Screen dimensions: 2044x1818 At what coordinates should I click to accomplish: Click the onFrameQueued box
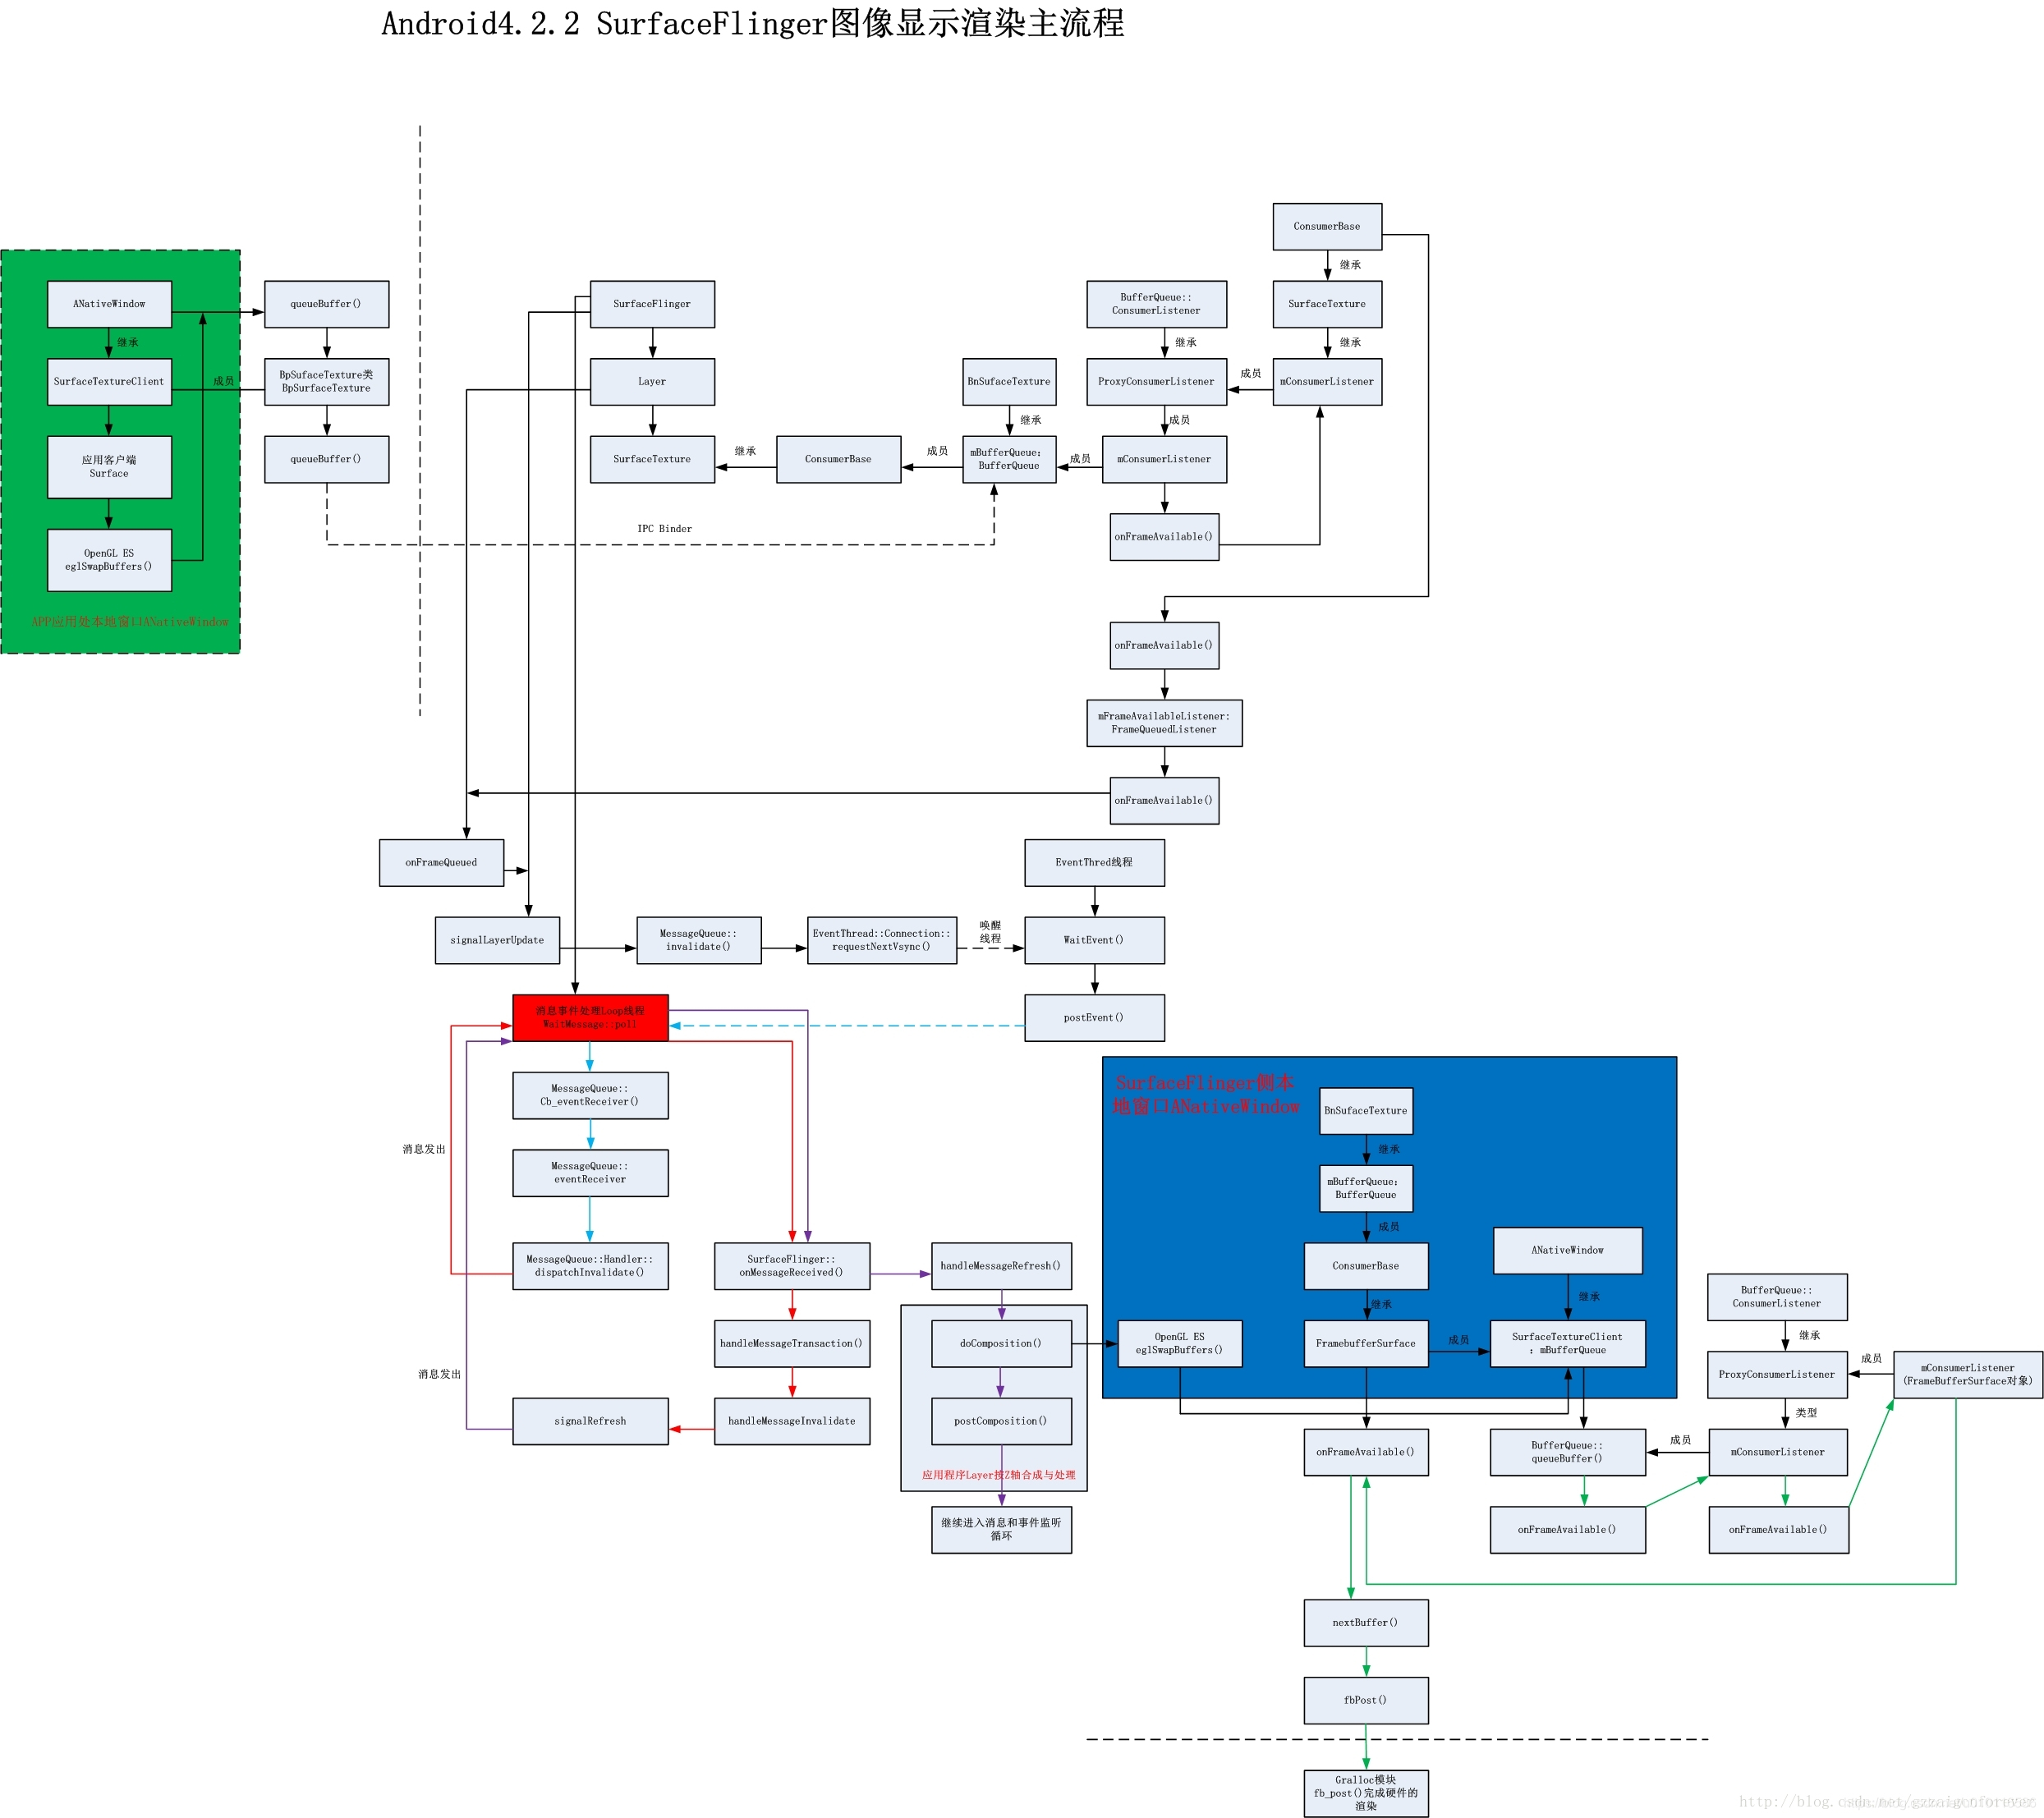click(x=441, y=862)
